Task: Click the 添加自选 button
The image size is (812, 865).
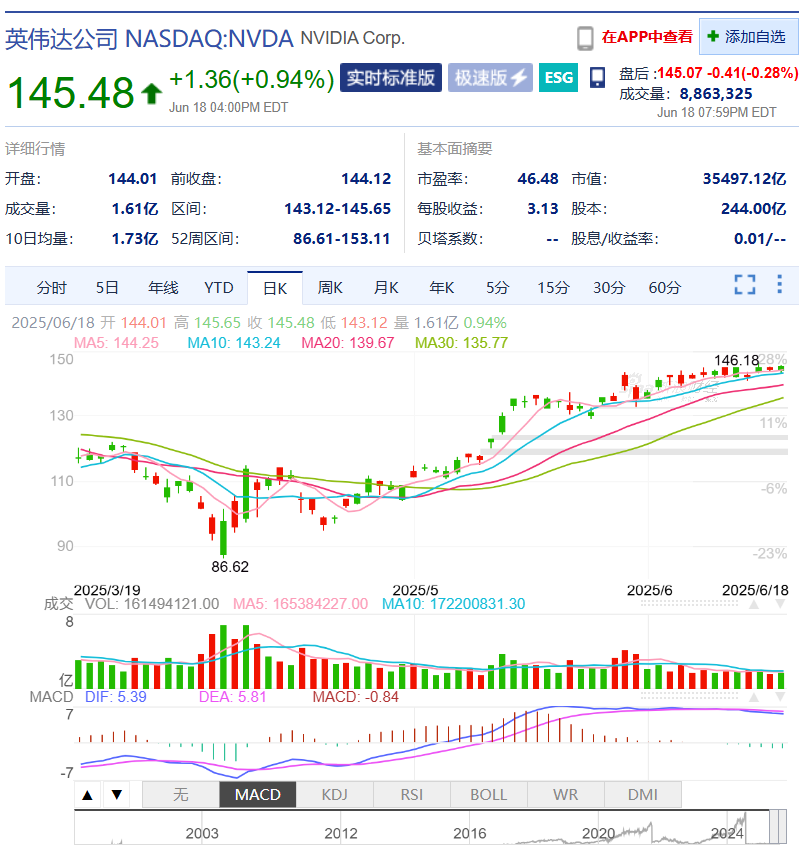Action: 749,36
